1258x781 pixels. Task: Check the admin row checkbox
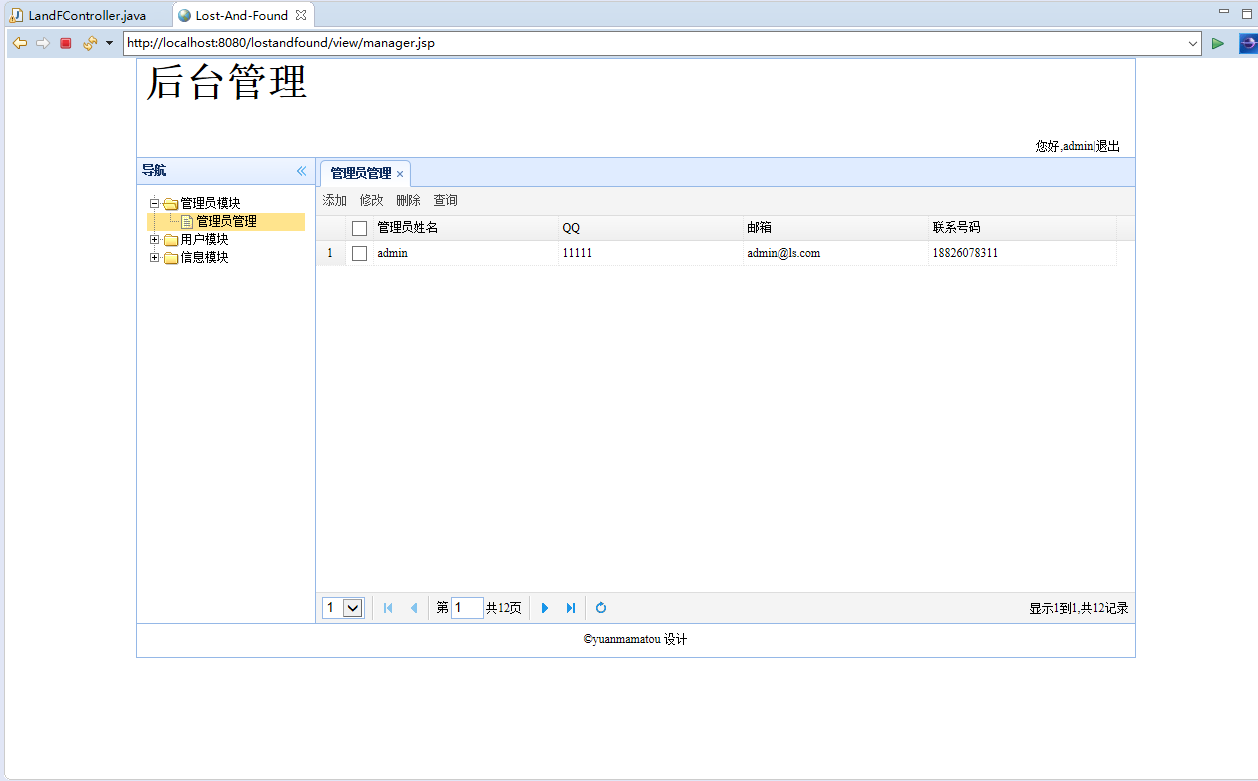click(360, 254)
